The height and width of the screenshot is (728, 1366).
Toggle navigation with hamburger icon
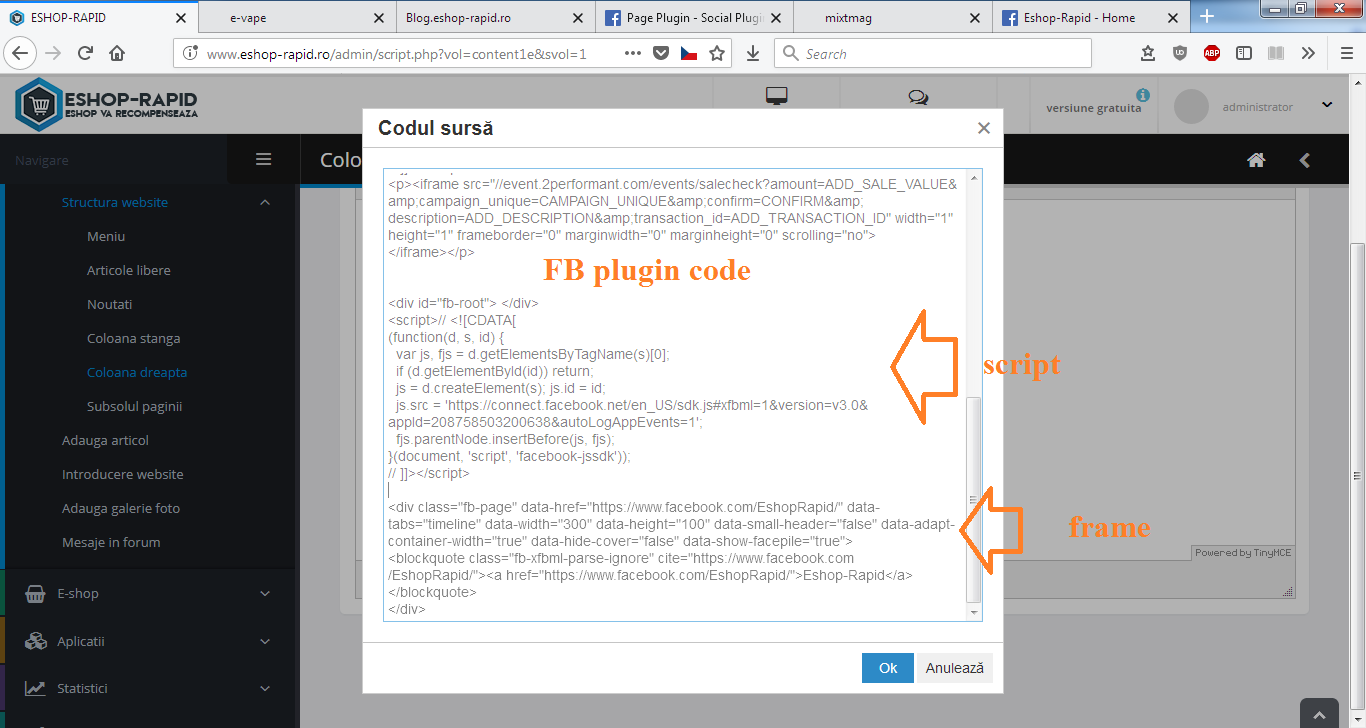pyautogui.click(x=264, y=159)
